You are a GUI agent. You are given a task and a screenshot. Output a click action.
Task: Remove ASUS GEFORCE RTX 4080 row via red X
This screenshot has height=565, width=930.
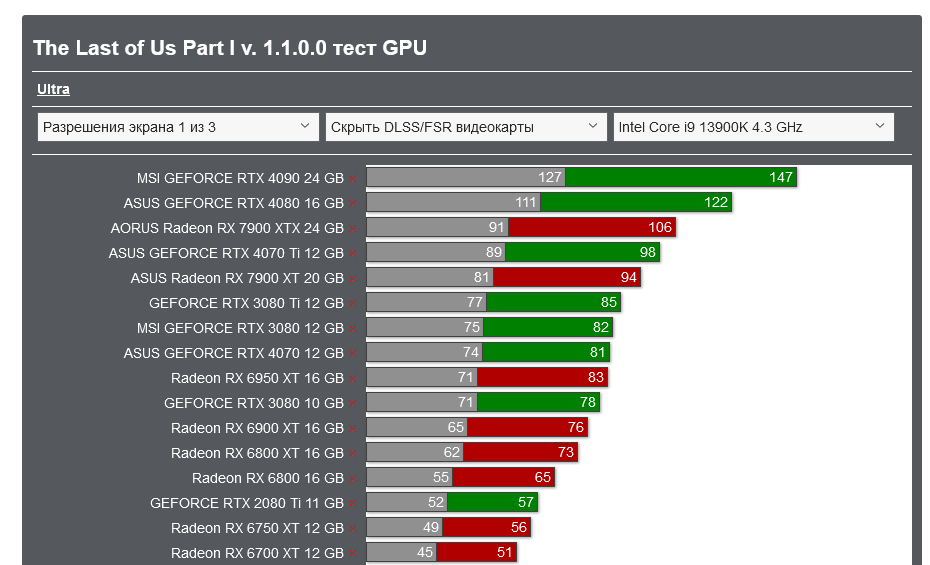(352, 203)
